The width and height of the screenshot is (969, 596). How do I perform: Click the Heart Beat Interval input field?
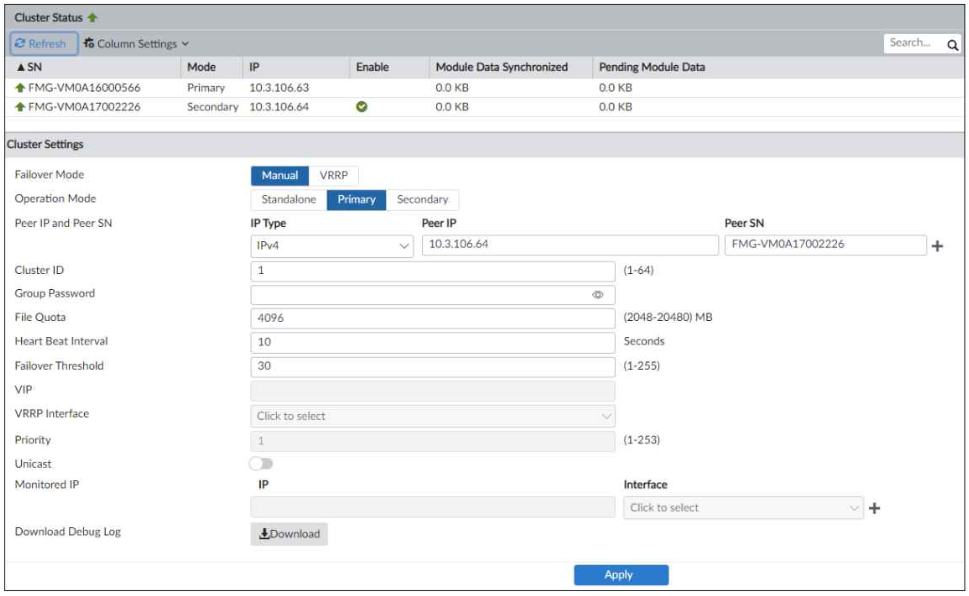point(432,342)
